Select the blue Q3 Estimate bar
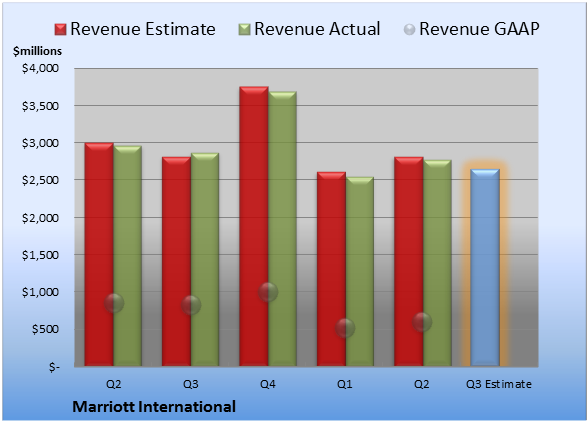Viewport: 588px width, 422px height. (485, 267)
